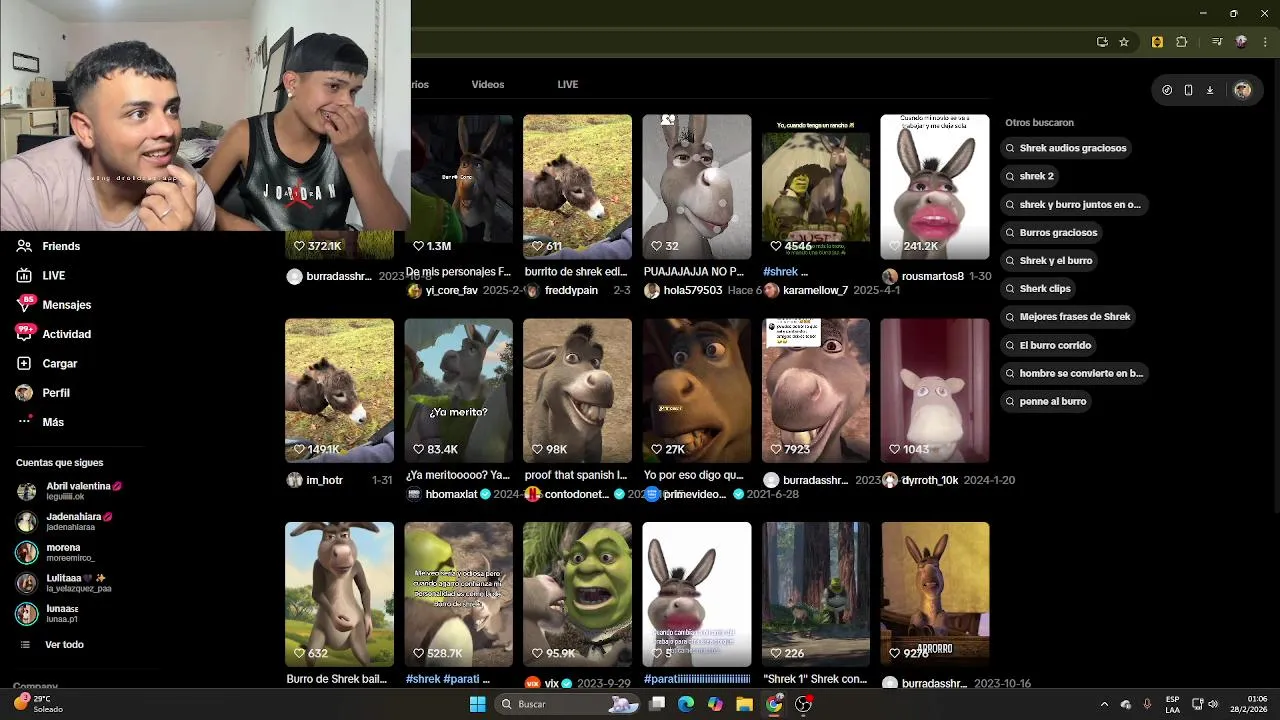
Task: Open the video with 27K likes
Action: pos(697,391)
